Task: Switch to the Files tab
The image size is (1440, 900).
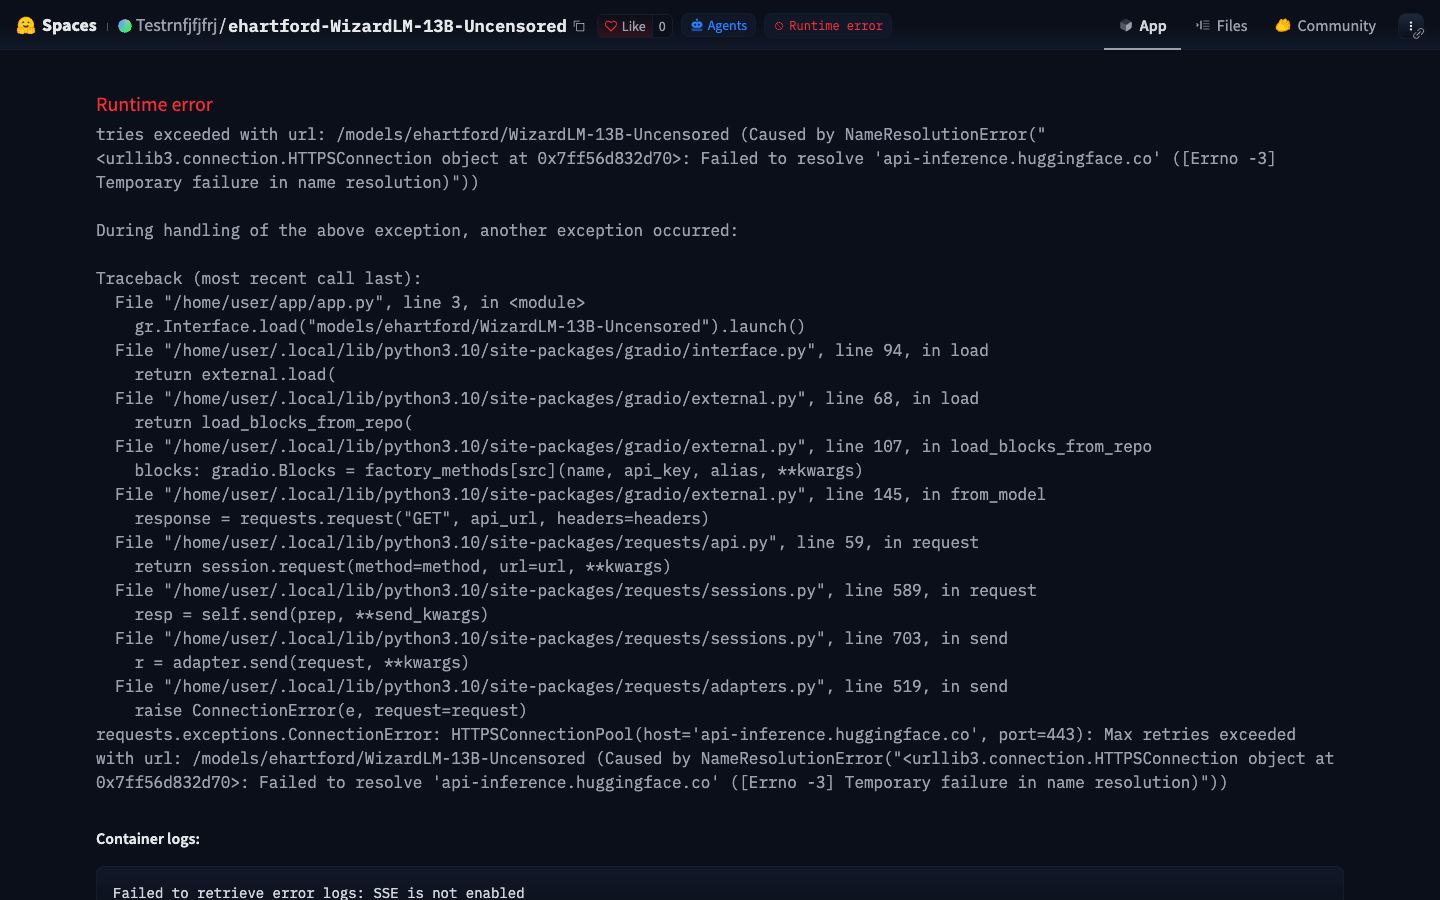Action: (x=1221, y=26)
